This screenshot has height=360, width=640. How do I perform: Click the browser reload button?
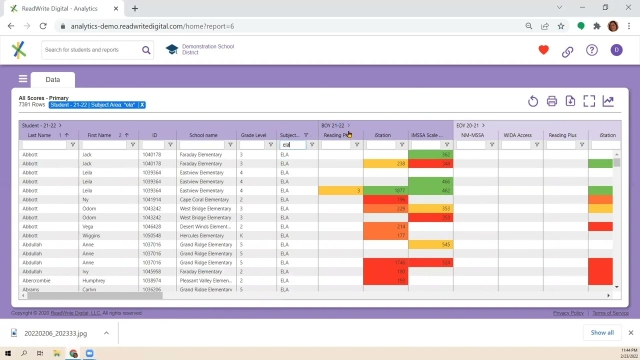click(x=43, y=26)
